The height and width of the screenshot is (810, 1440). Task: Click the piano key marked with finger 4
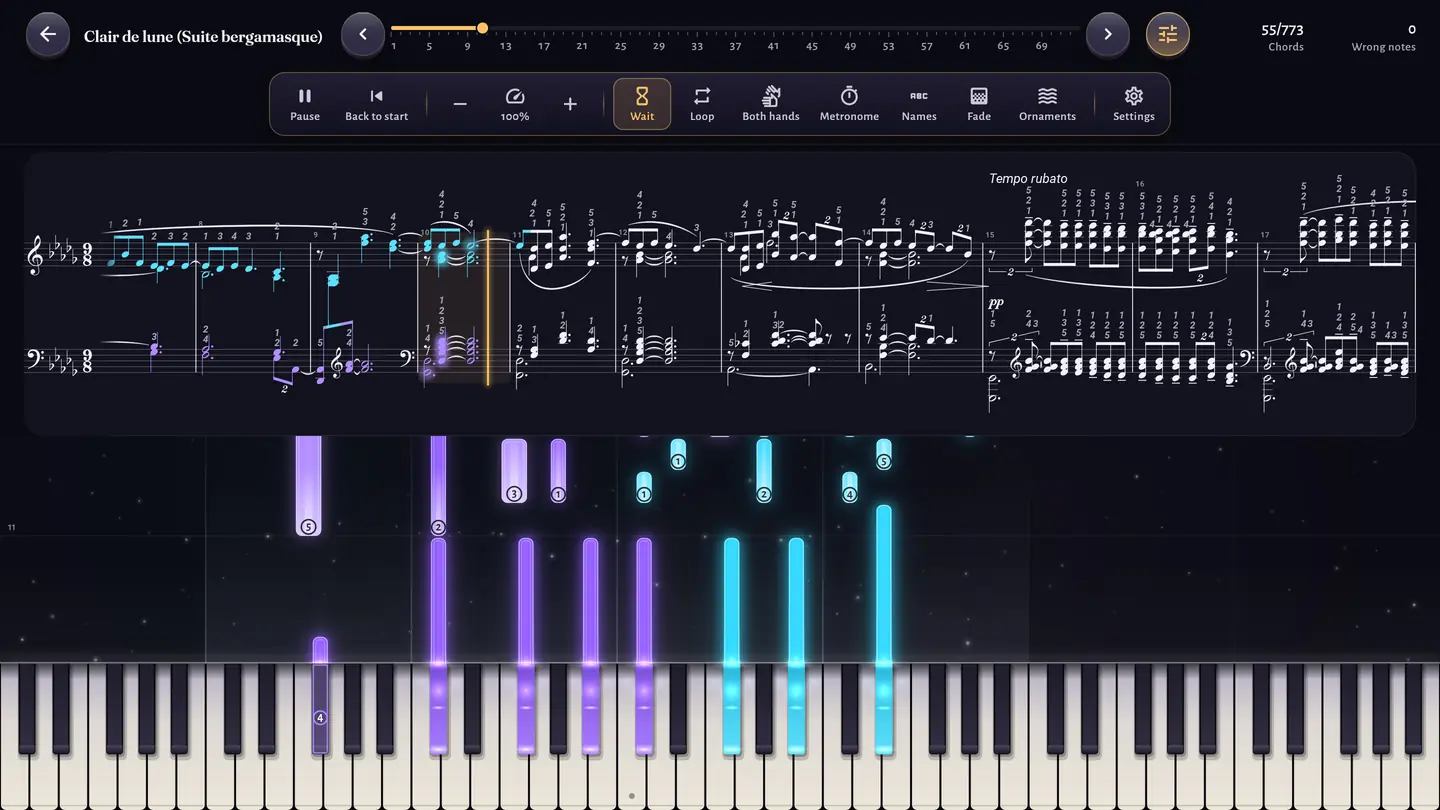tap(320, 709)
